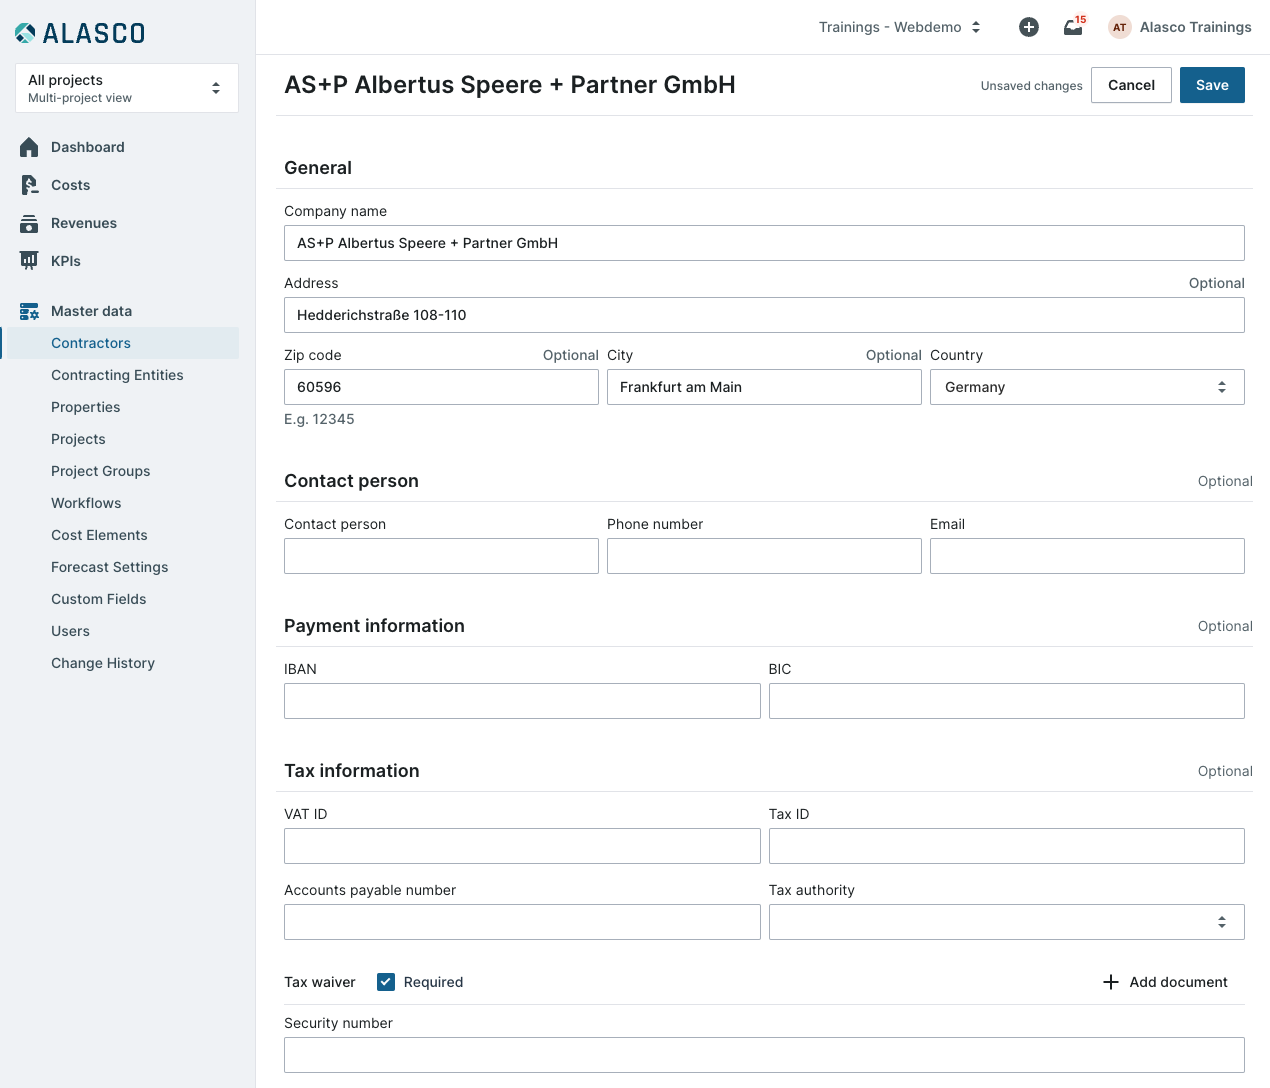The width and height of the screenshot is (1270, 1088).
Task: Open Projects in Master data
Action: [78, 439]
